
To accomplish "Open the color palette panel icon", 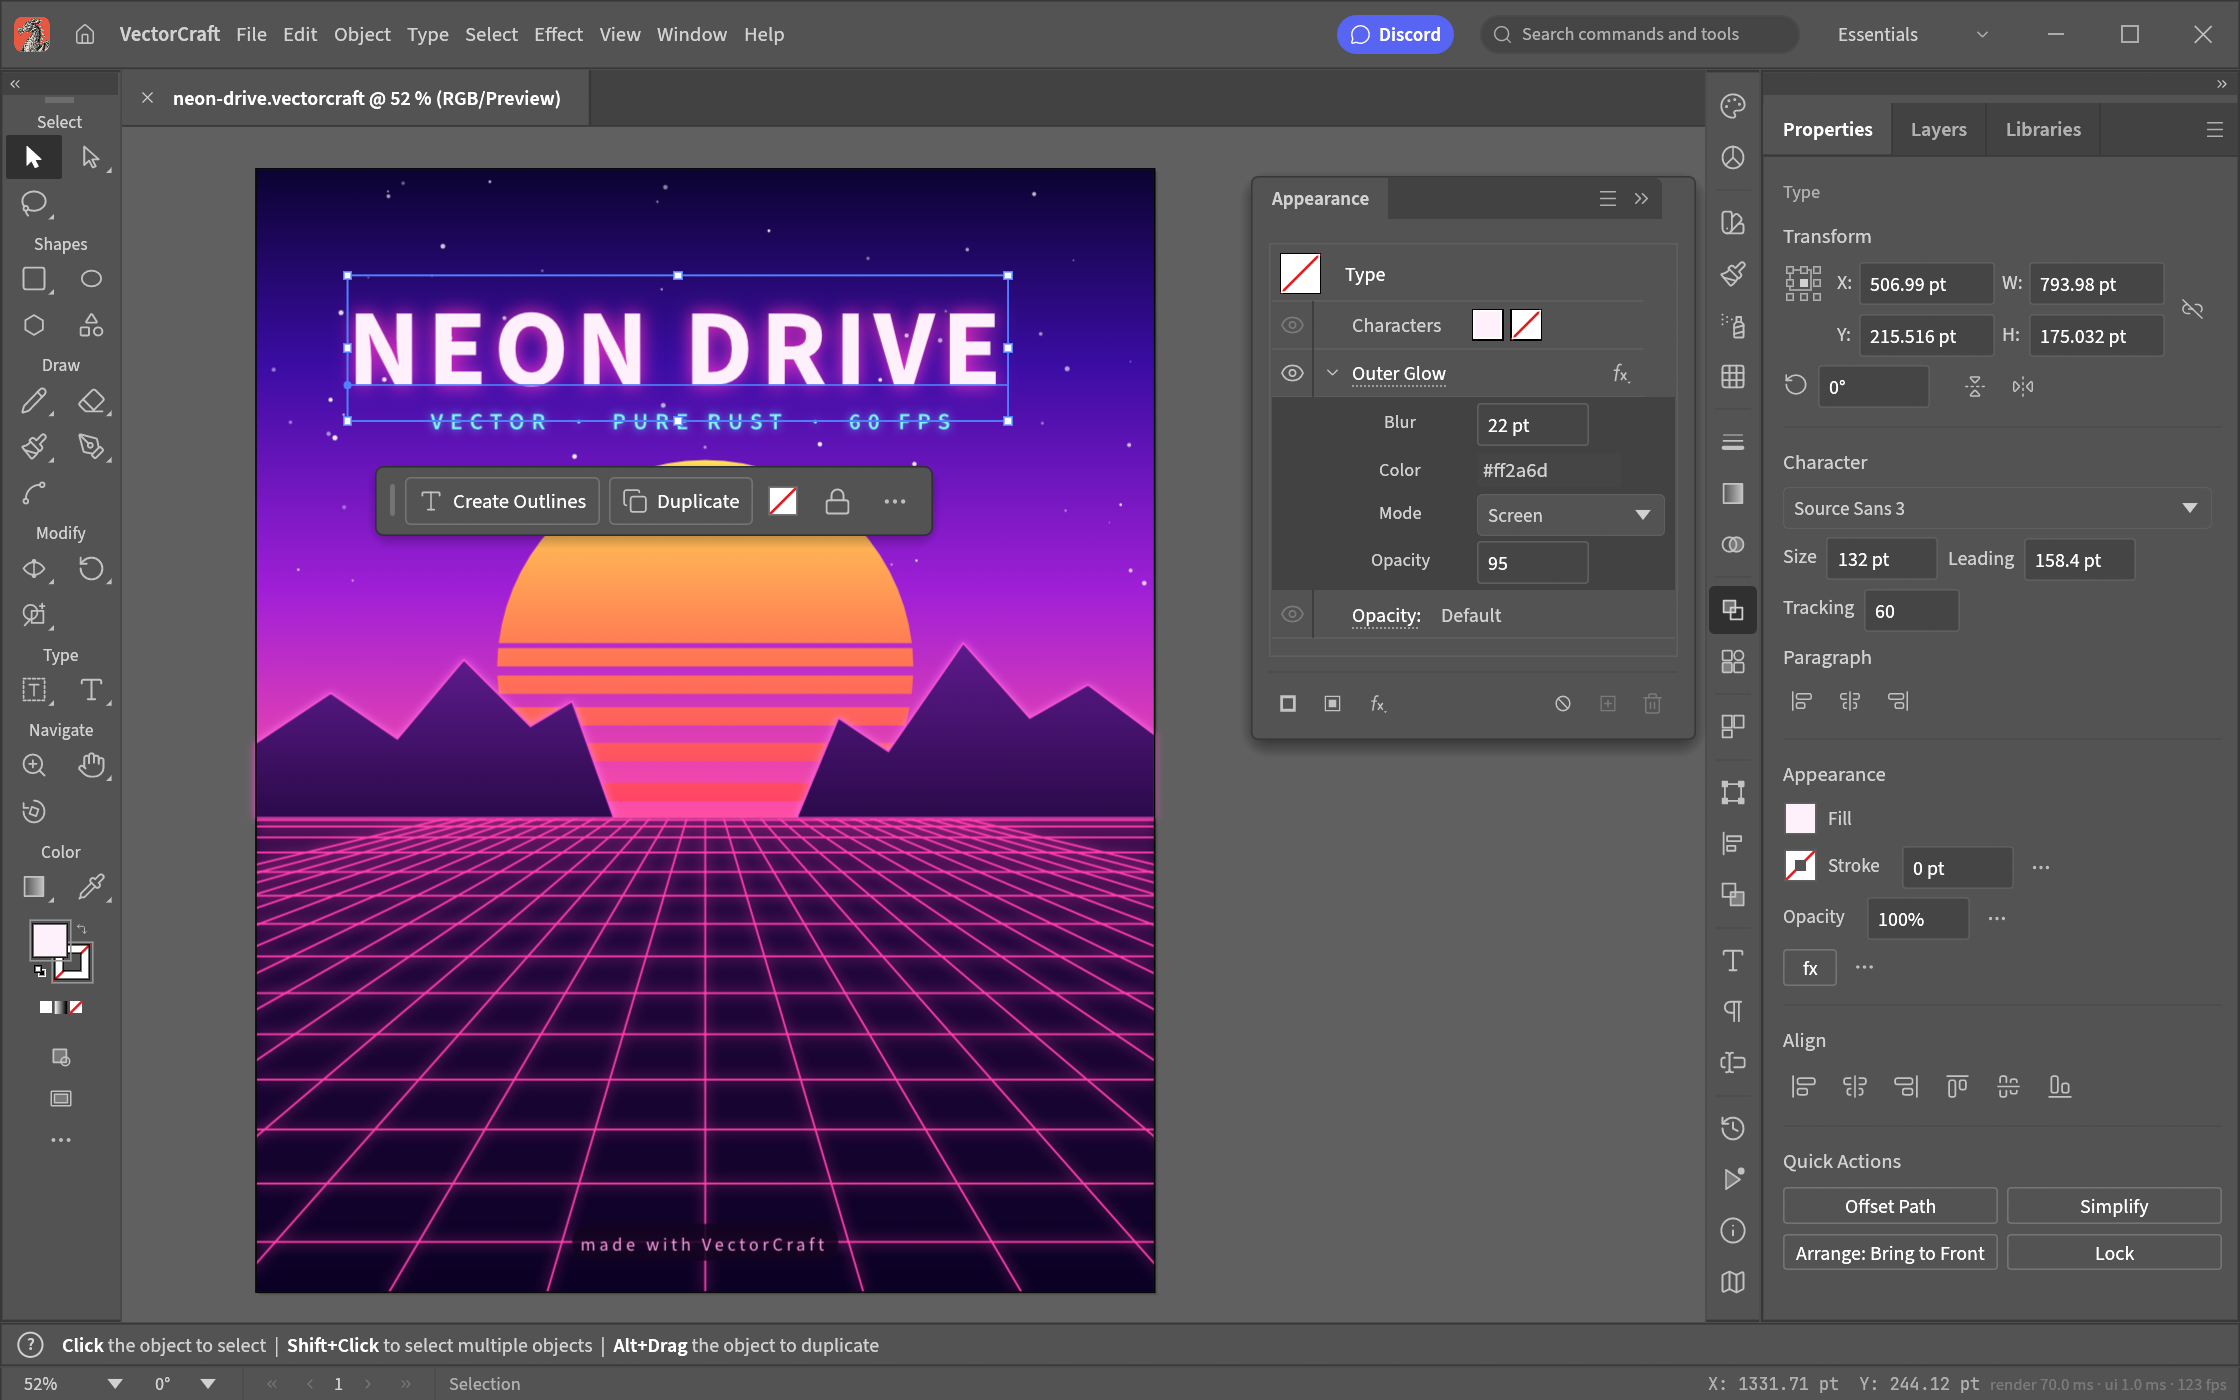I will [1733, 106].
